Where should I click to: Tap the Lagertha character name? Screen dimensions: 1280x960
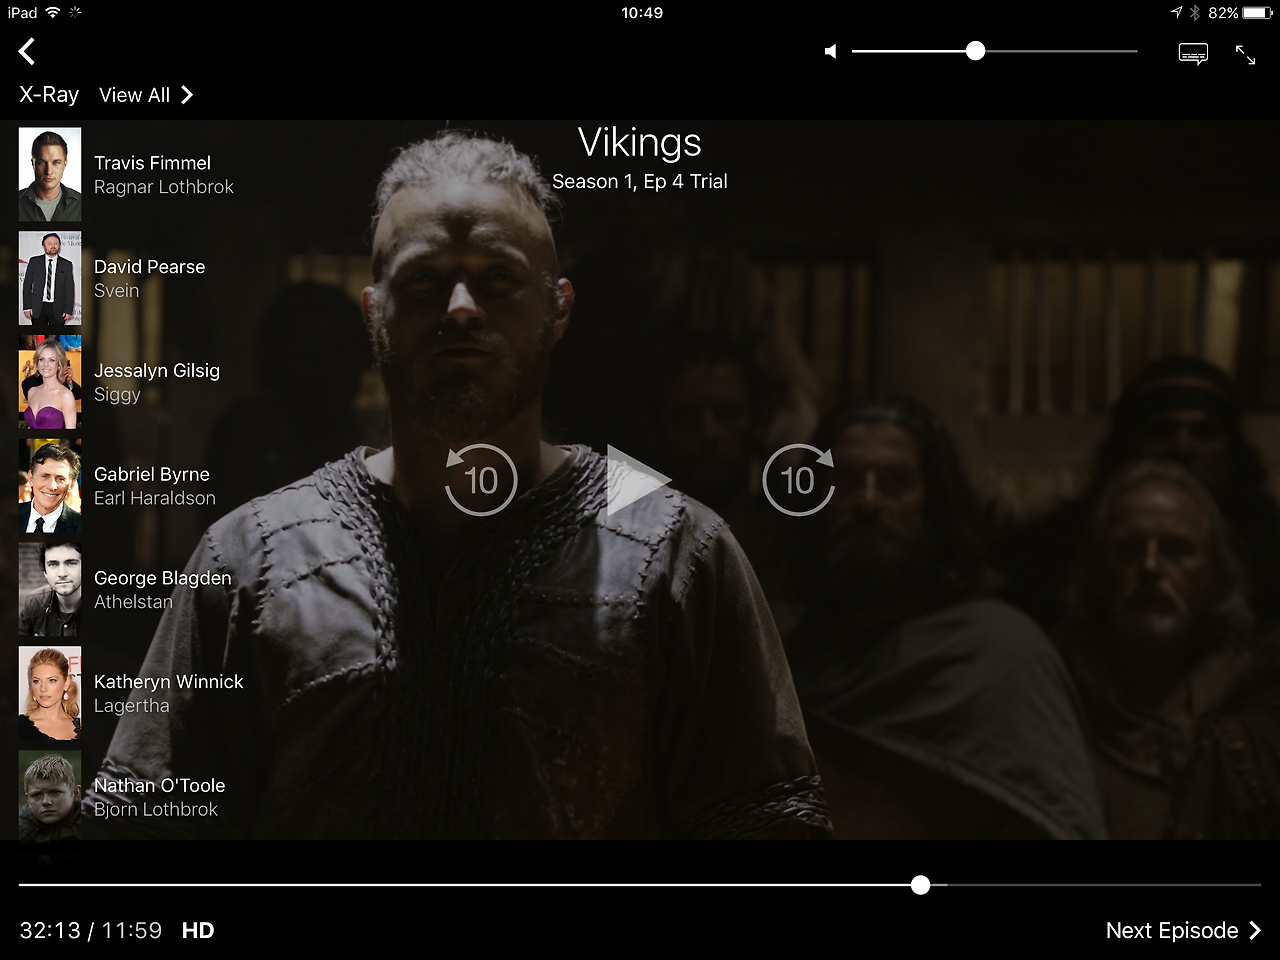[x=132, y=706]
